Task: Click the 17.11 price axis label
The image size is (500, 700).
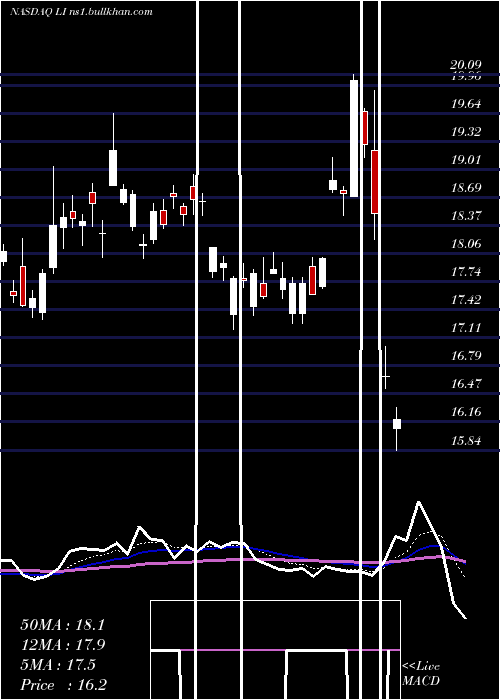Action: tap(466, 328)
